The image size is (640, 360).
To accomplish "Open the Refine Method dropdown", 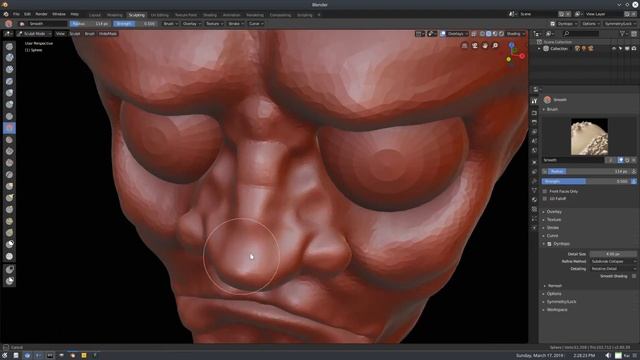I will coord(613,261).
